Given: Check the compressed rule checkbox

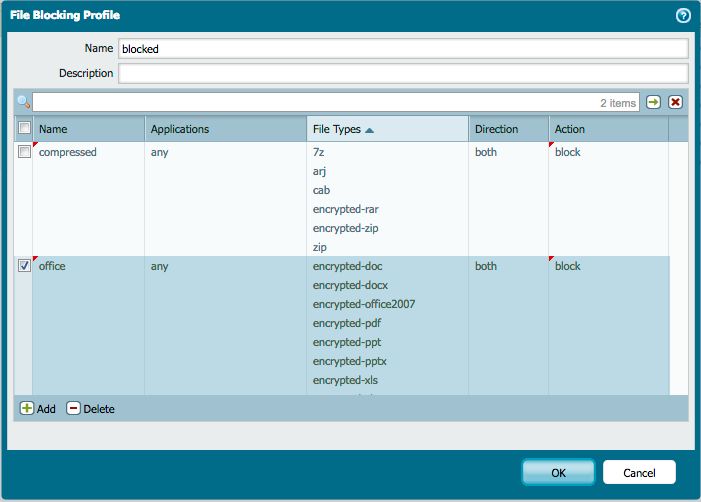Looking at the screenshot, I should (24, 152).
